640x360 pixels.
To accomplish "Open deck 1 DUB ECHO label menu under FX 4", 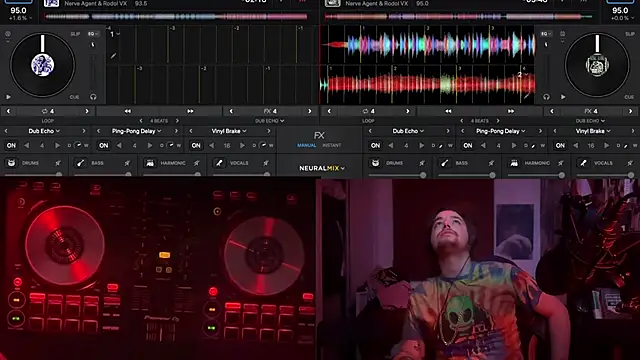I will 269,121.
